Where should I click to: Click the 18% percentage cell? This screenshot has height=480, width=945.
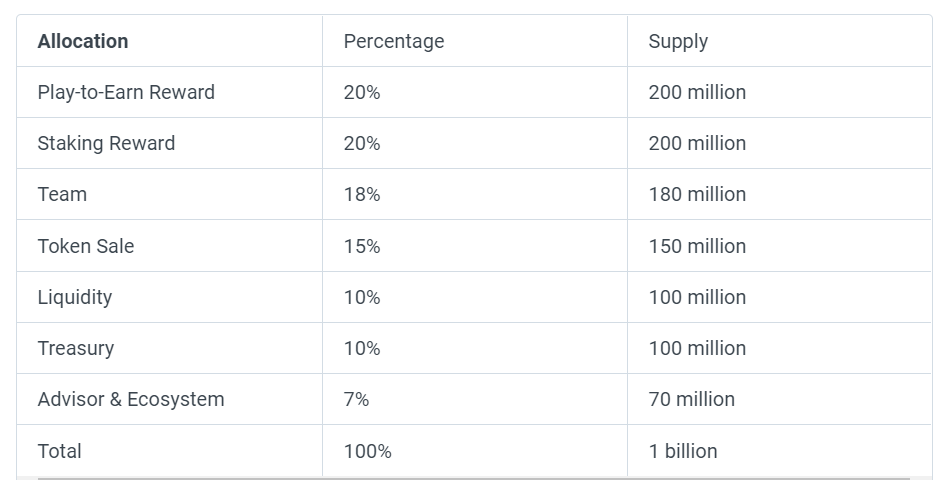(x=362, y=194)
